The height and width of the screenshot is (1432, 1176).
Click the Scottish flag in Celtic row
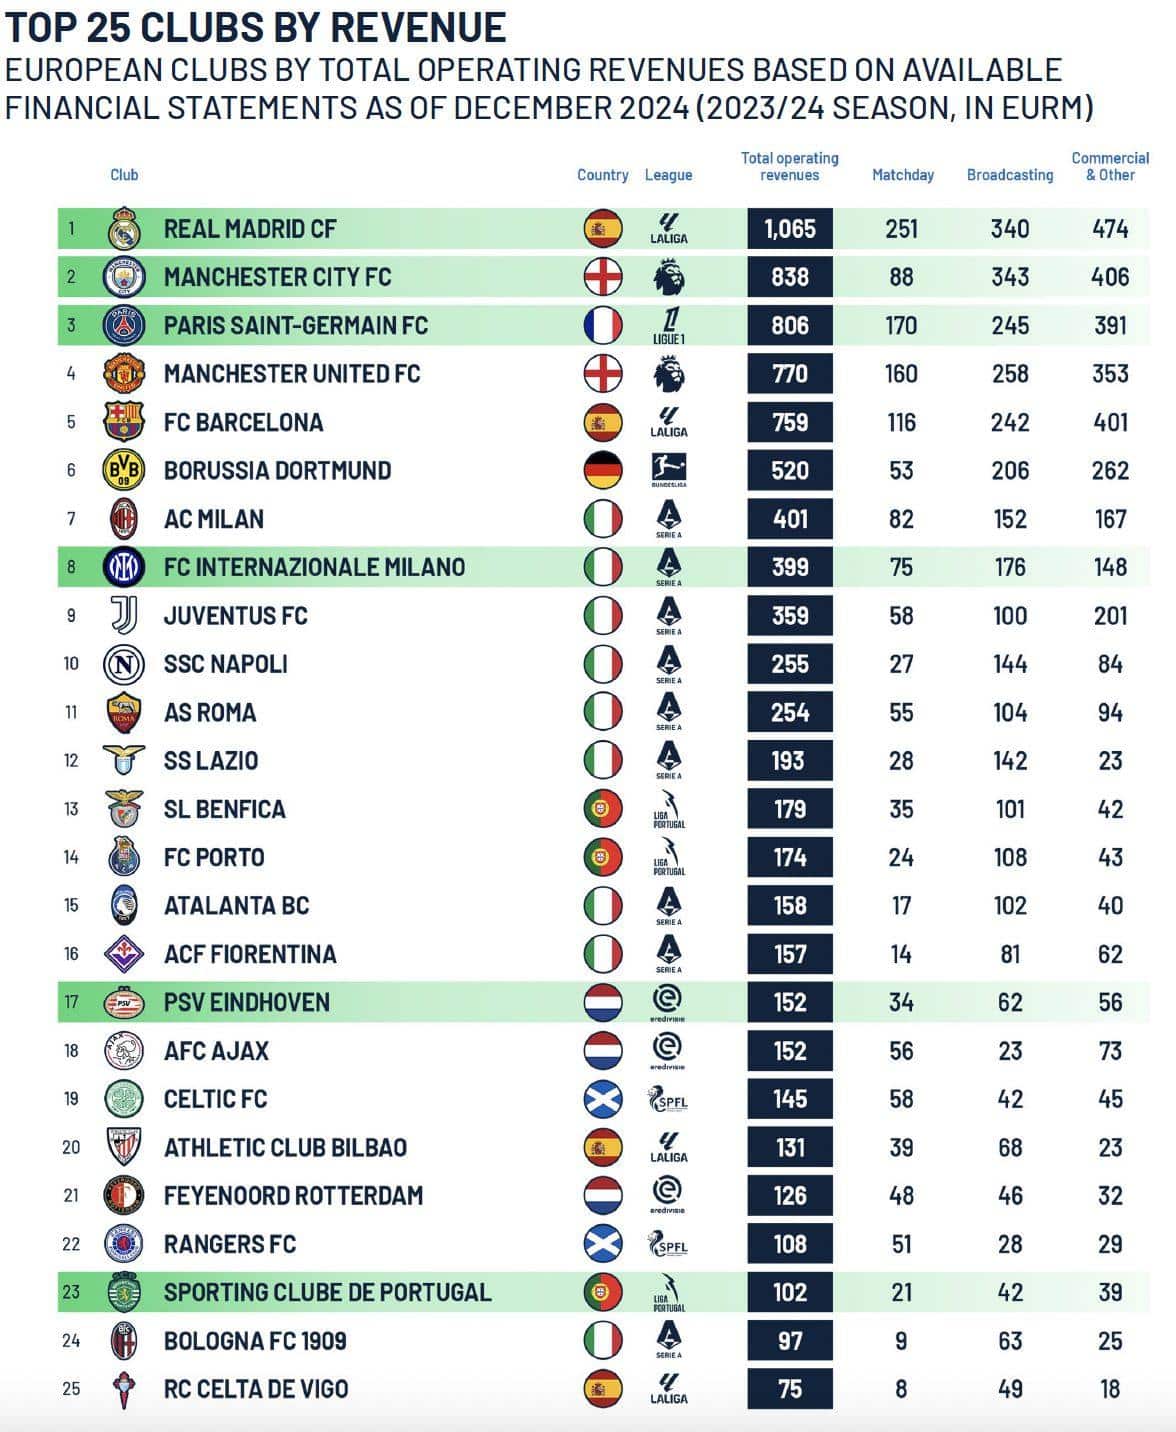point(603,1099)
